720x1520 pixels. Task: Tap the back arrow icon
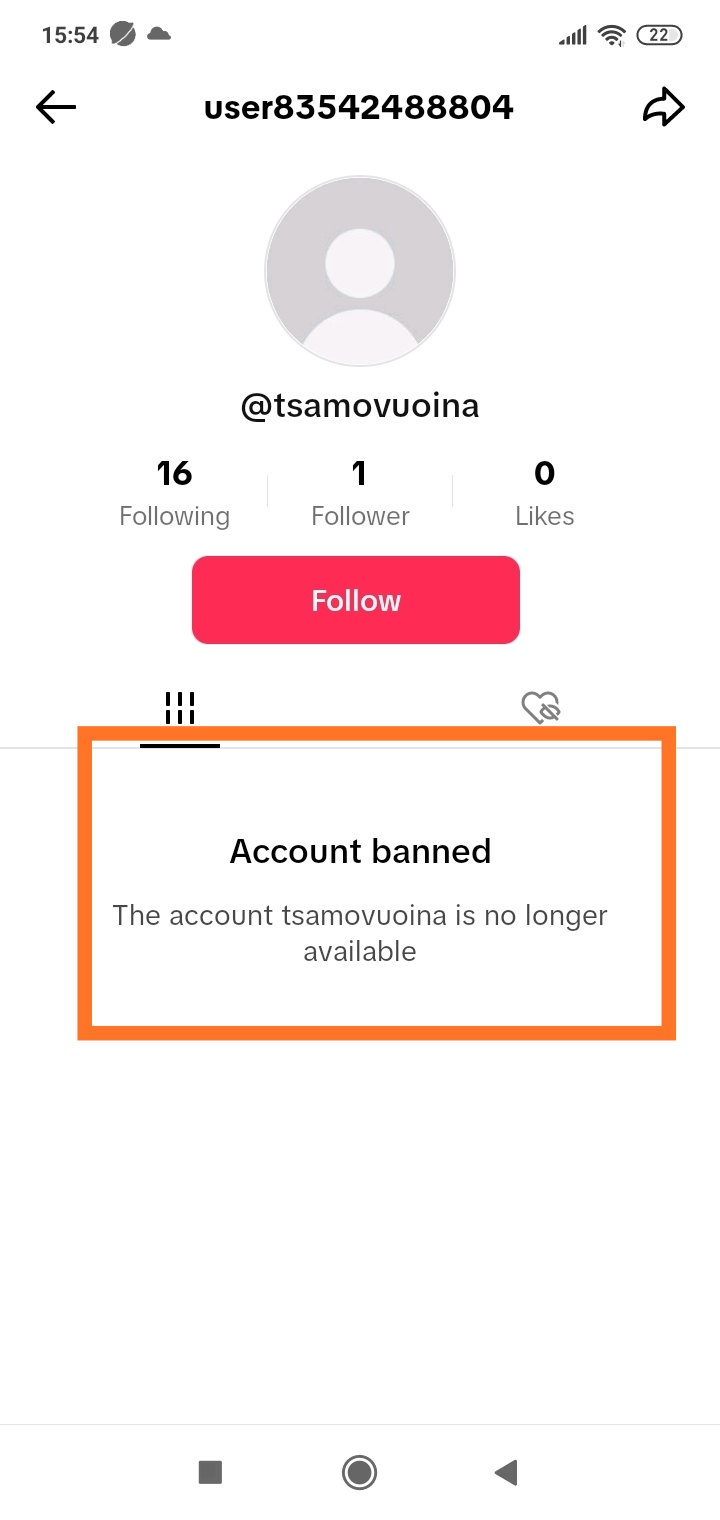tap(56, 107)
